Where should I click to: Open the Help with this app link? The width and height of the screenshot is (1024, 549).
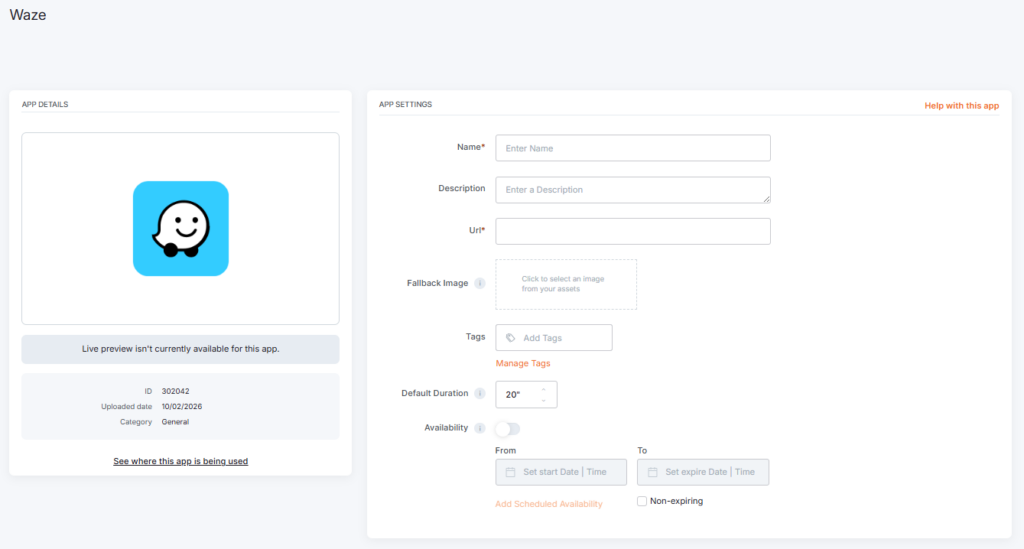click(x=961, y=105)
